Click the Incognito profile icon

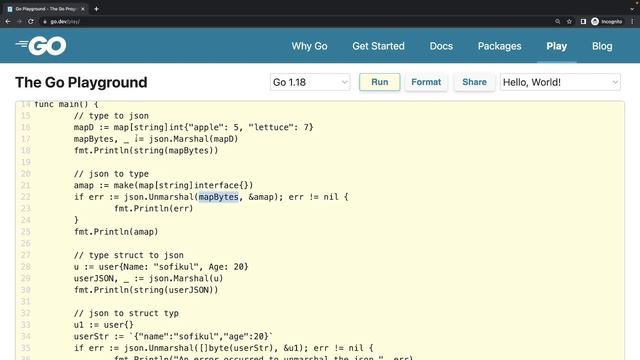click(607, 22)
